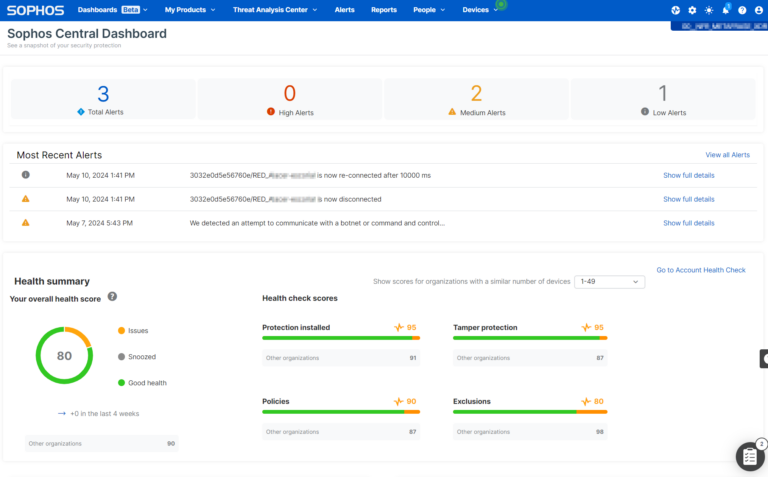
Task: Click warning icon on botnet alert row
Action: 25,222
